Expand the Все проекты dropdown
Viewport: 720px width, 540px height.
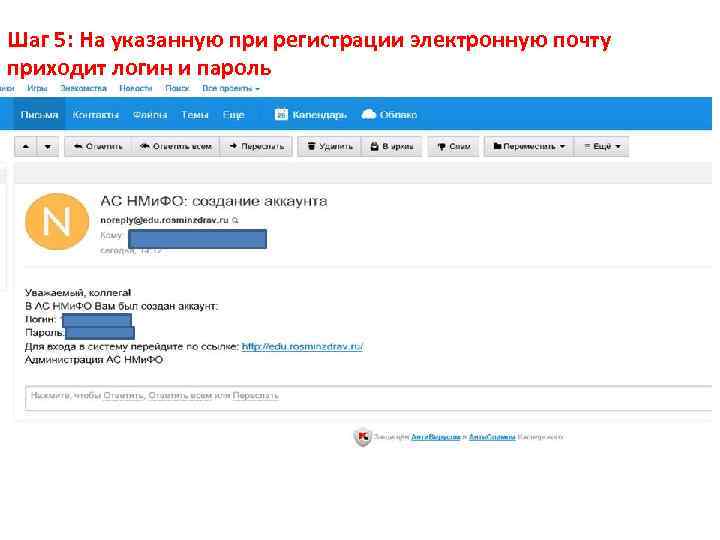coord(231,88)
